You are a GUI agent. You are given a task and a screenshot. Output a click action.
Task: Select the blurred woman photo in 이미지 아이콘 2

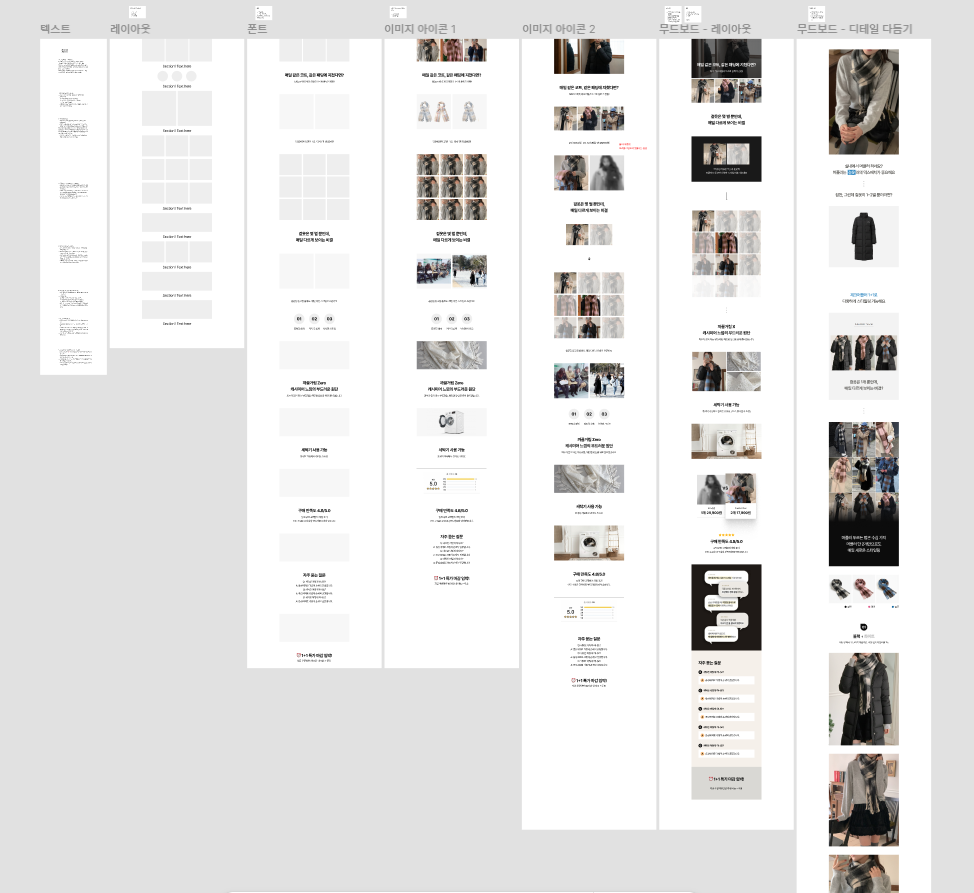point(606,173)
